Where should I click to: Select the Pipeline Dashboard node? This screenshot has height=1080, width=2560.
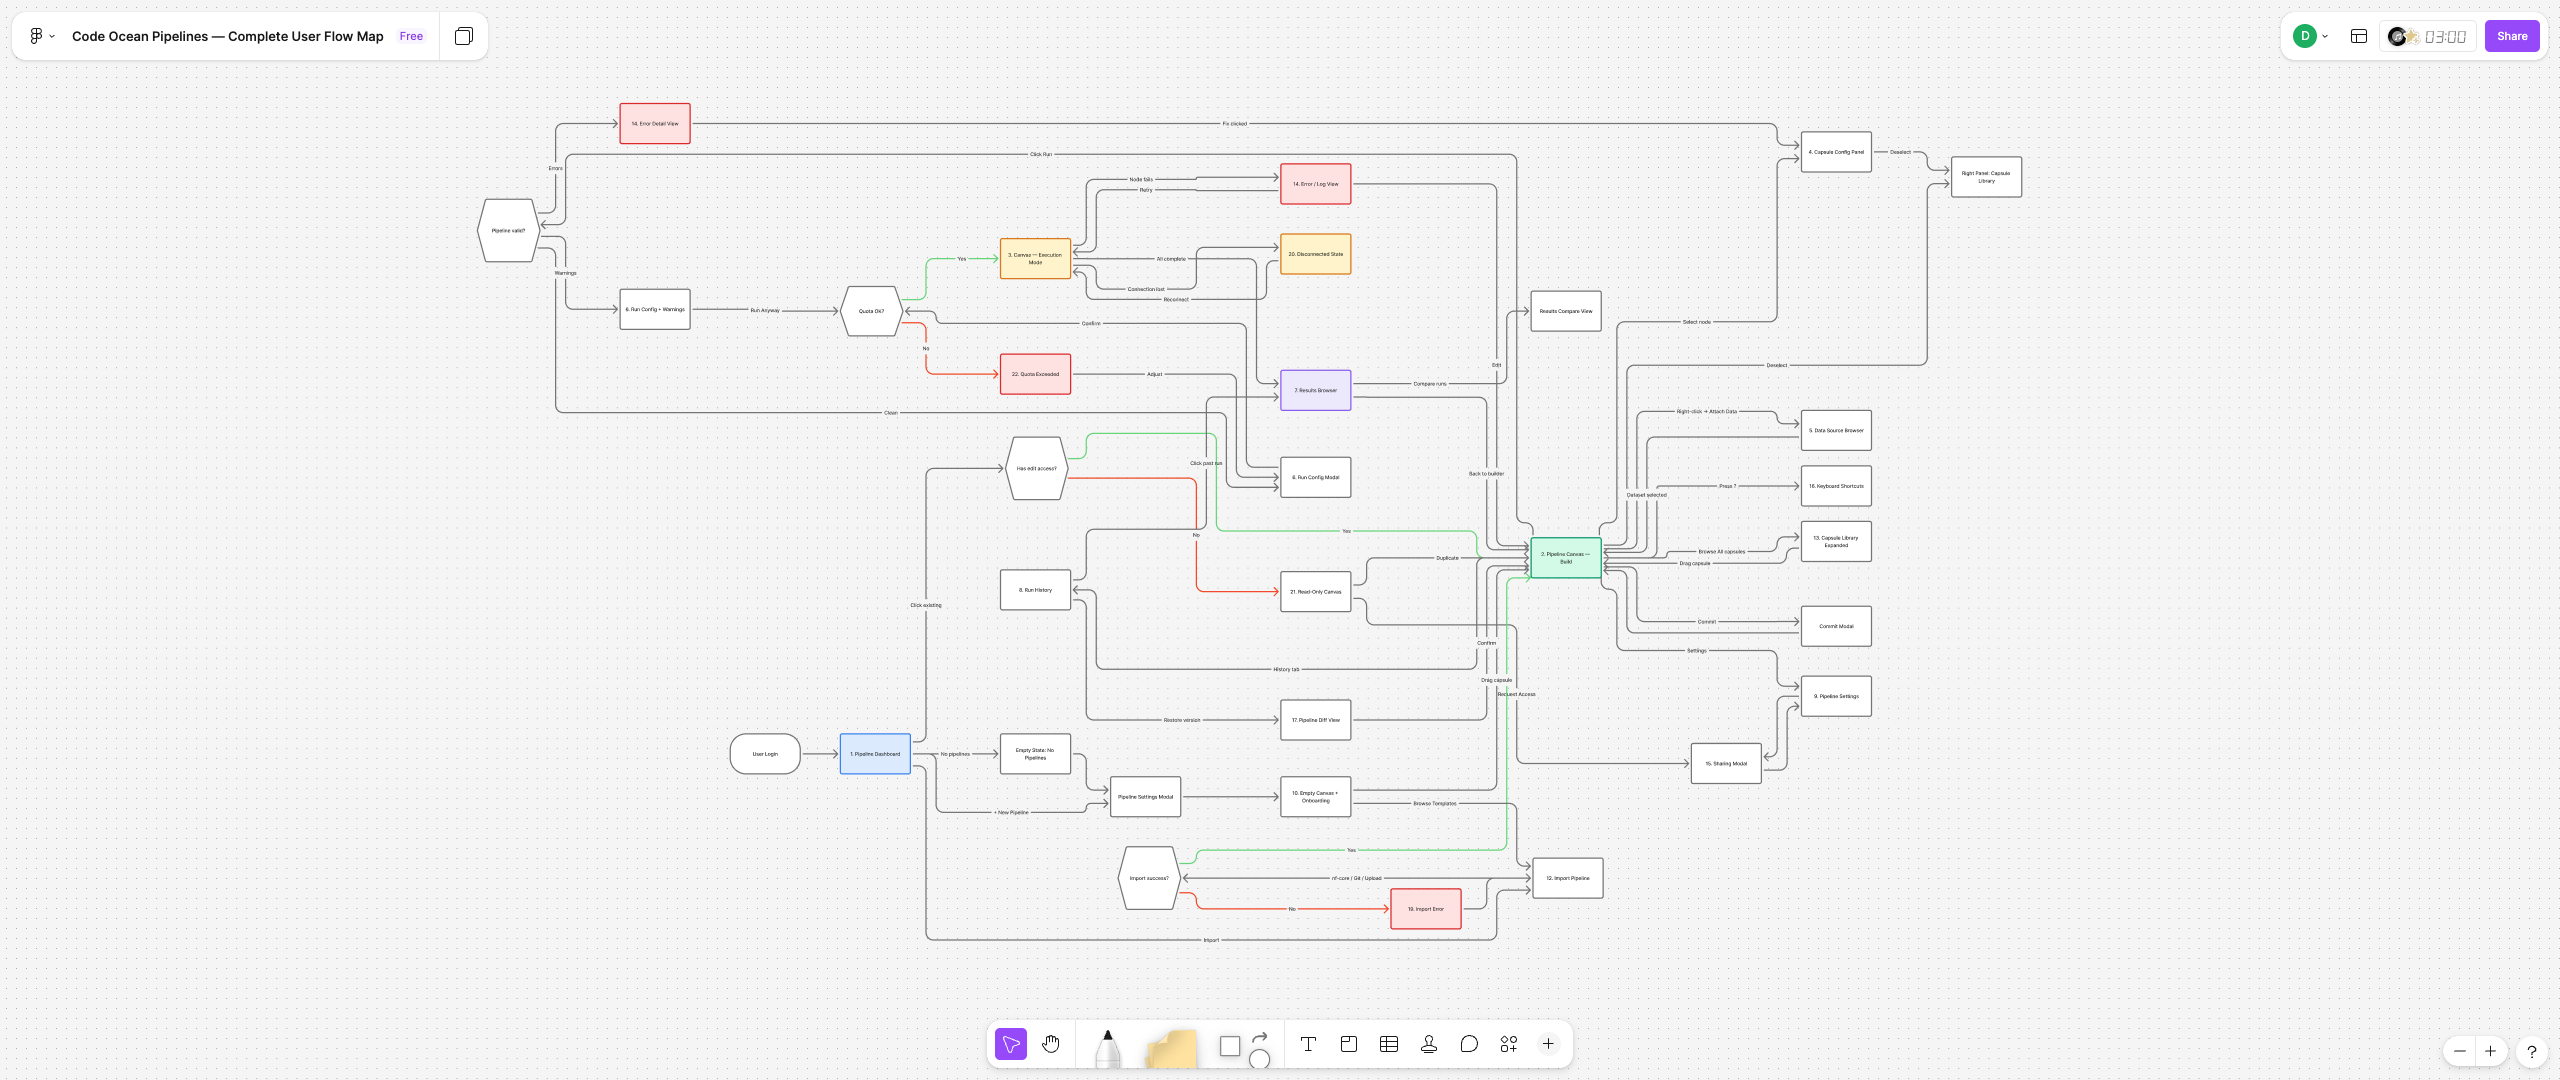click(x=874, y=754)
